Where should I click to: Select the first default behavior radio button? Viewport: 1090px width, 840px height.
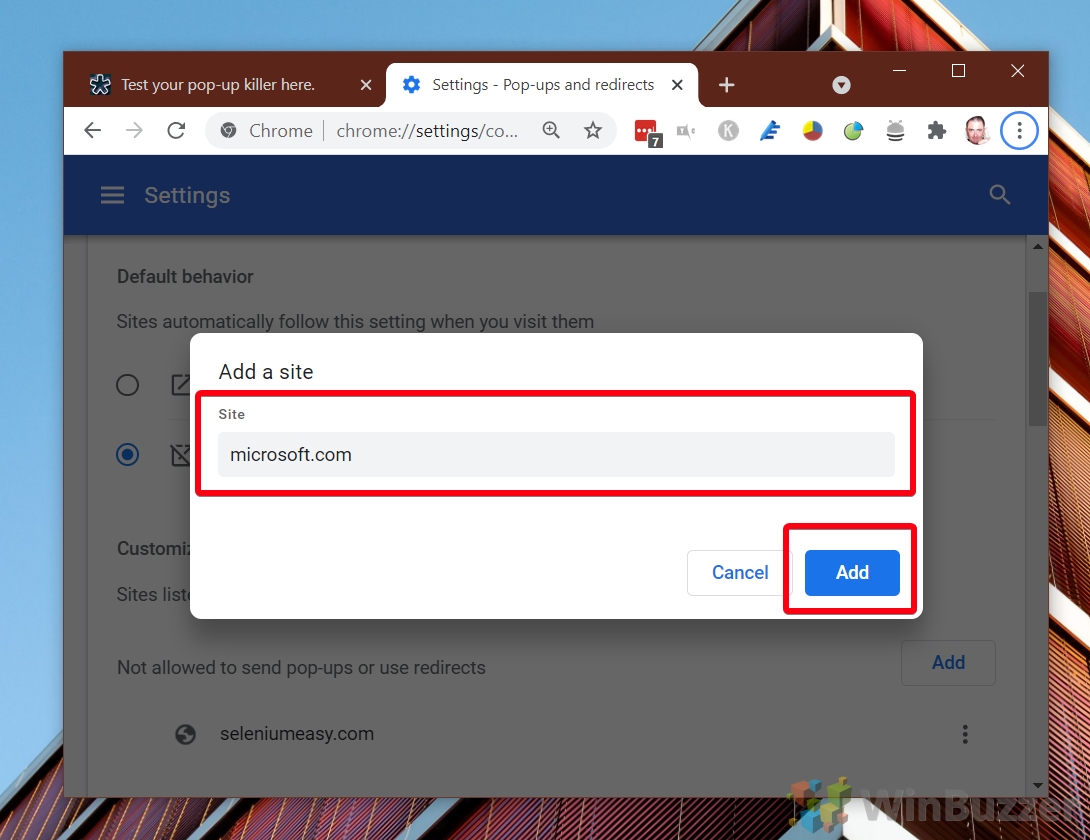pyautogui.click(x=127, y=385)
